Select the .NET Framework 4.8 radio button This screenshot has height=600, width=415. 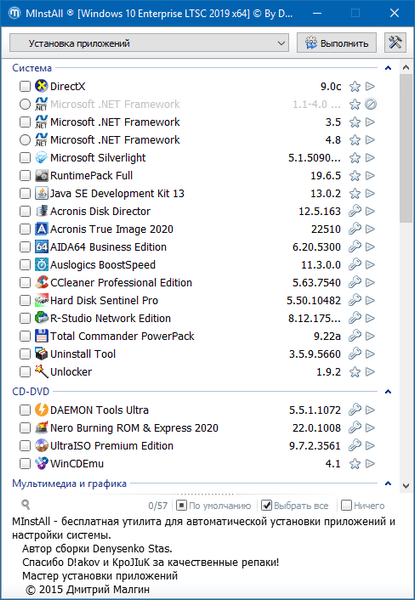[x=25, y=140]
